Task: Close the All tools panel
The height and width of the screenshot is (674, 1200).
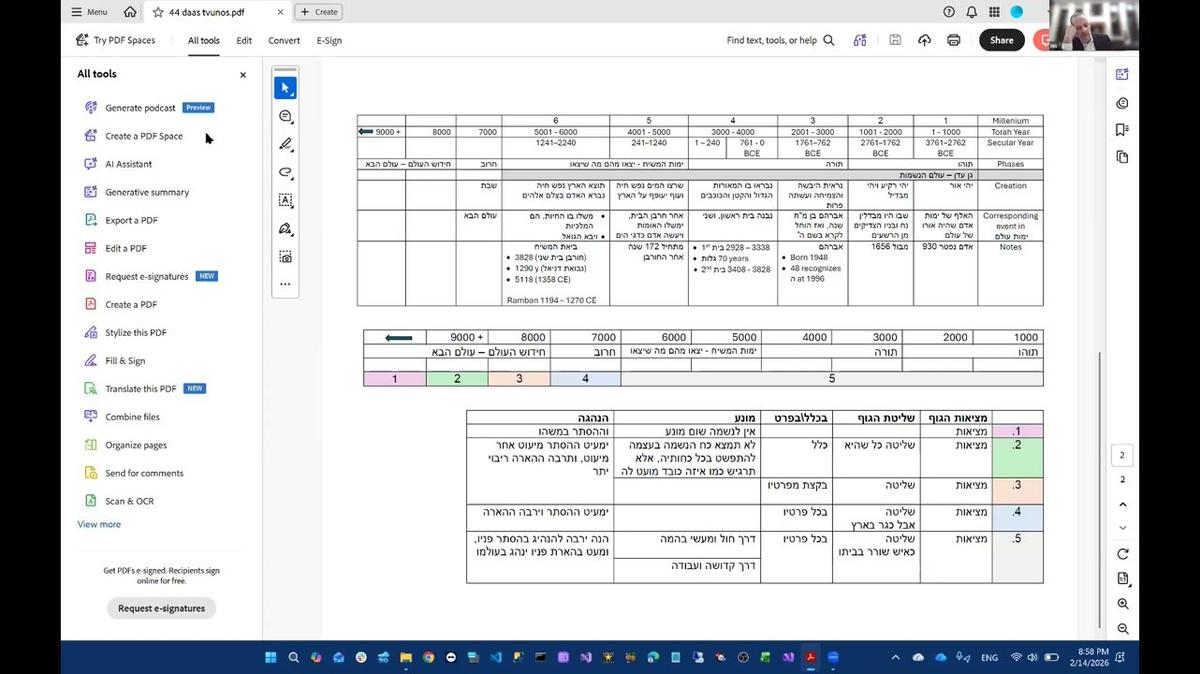Action: (x=242, y=75)
